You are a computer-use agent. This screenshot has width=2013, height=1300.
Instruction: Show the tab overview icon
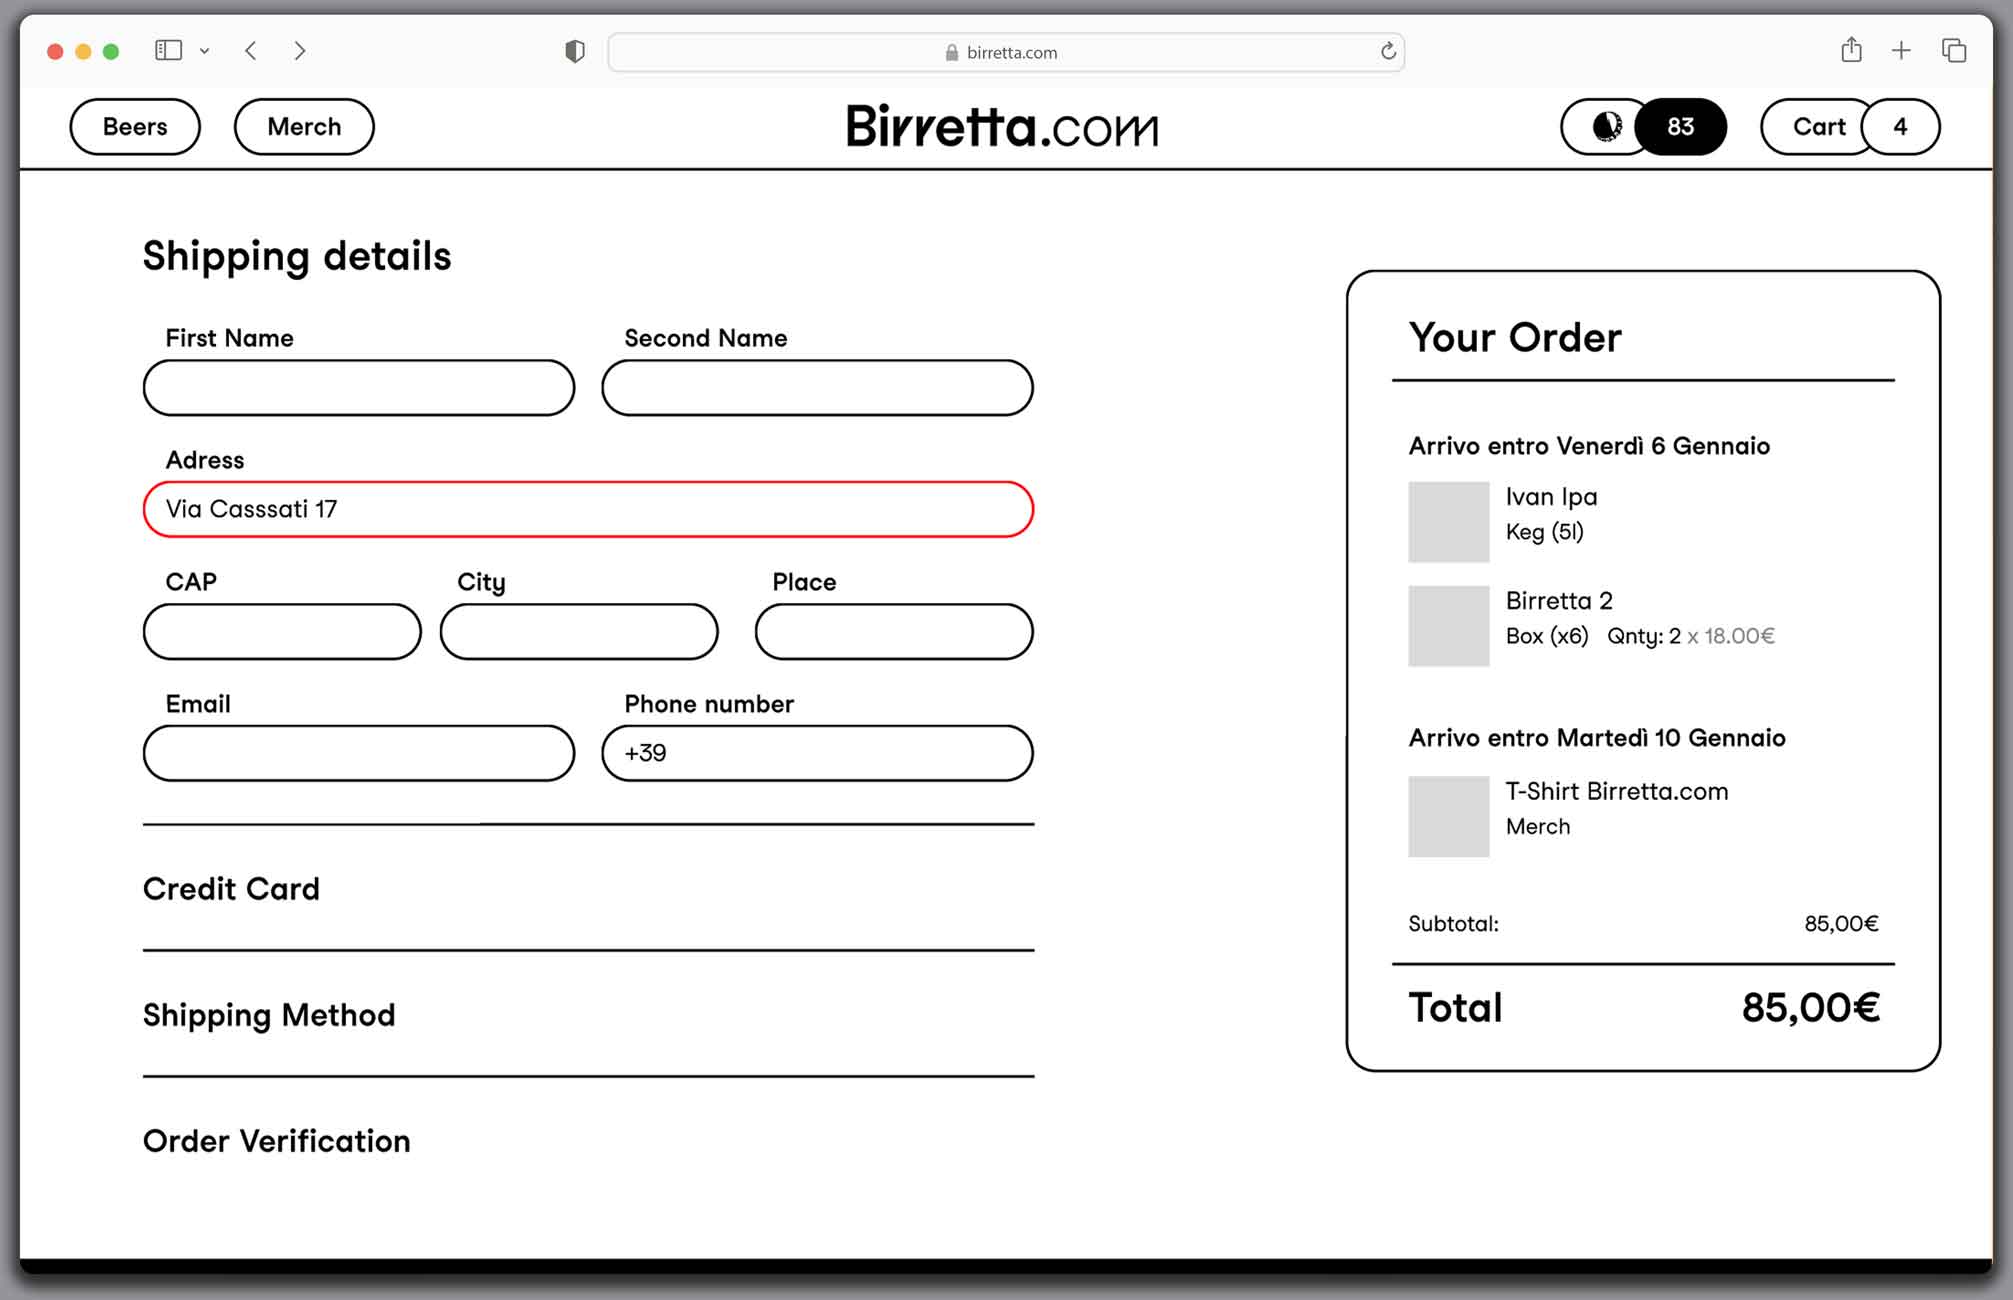pyautogui.click(x=1954, y=50)
